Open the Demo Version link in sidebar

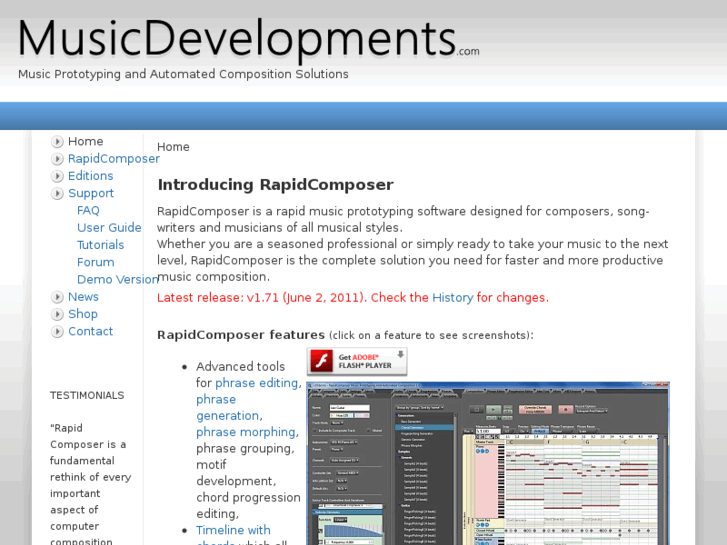[x=117, y=279]
